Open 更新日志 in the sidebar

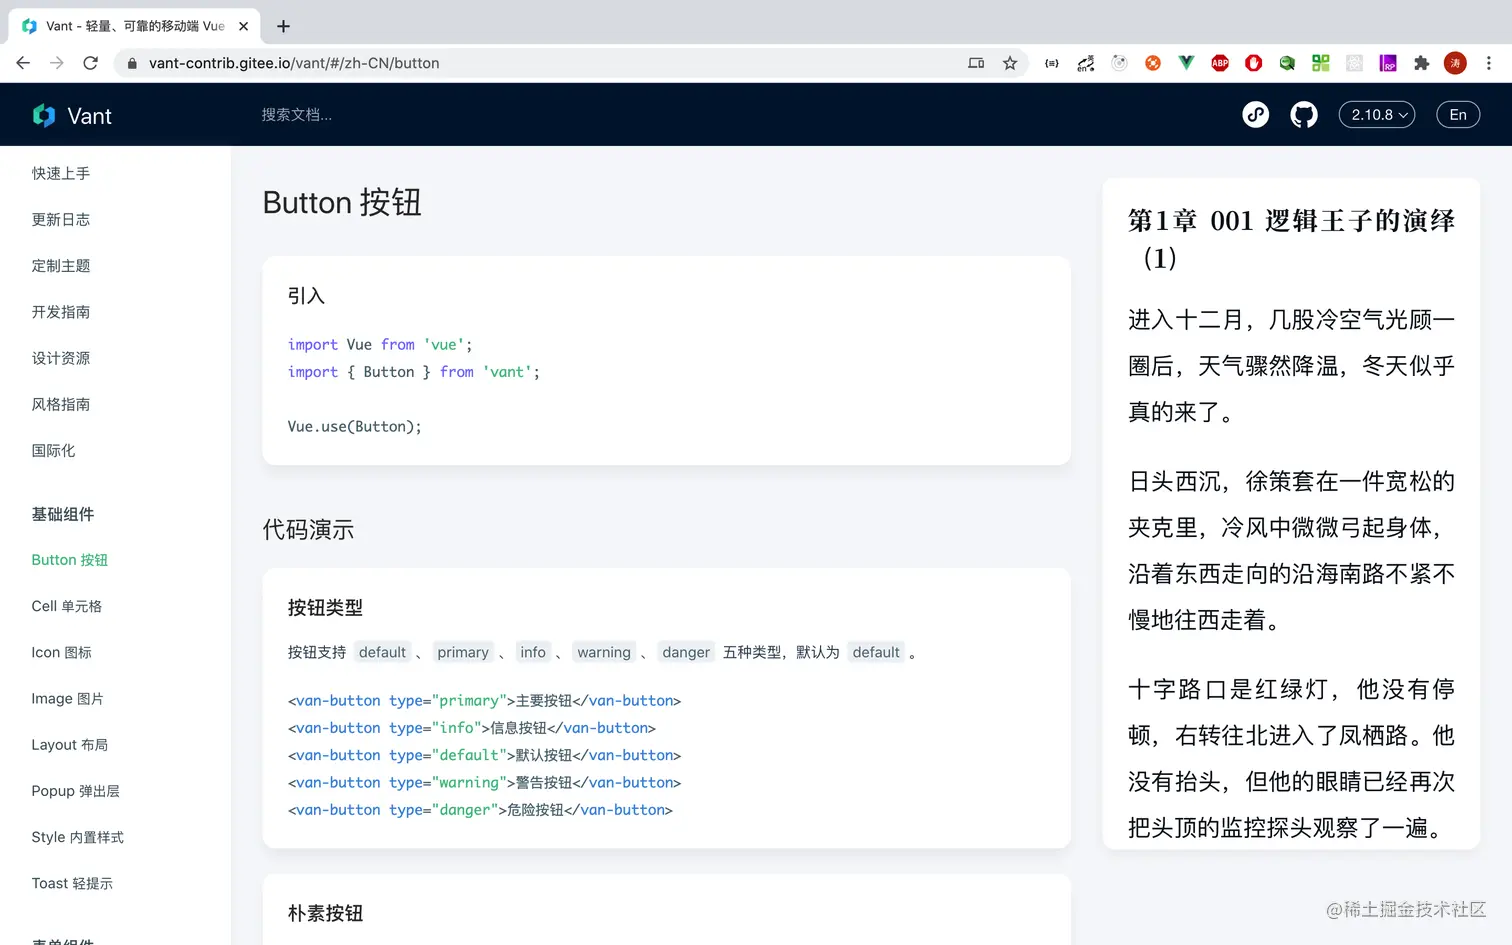tap(61, 219)
